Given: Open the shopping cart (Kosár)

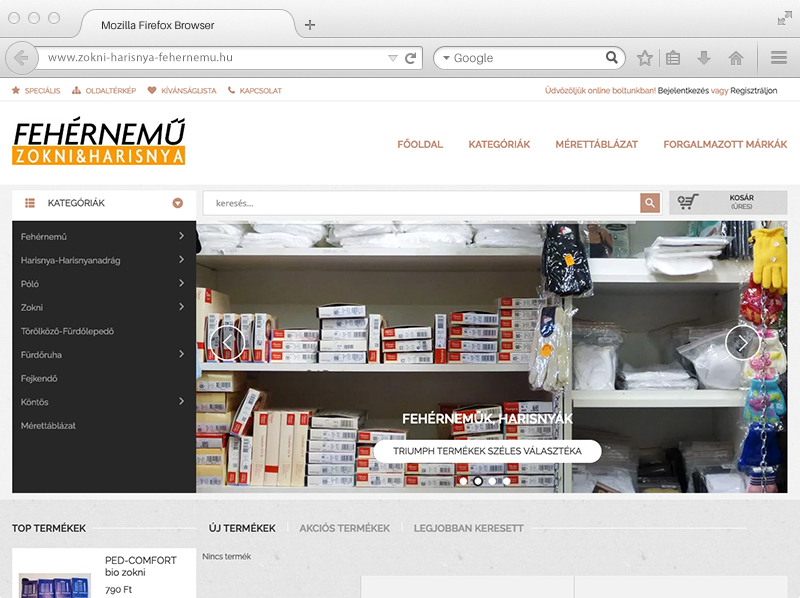Looking at the screenshot, I should pyautogui.click(x=727, y=203).
